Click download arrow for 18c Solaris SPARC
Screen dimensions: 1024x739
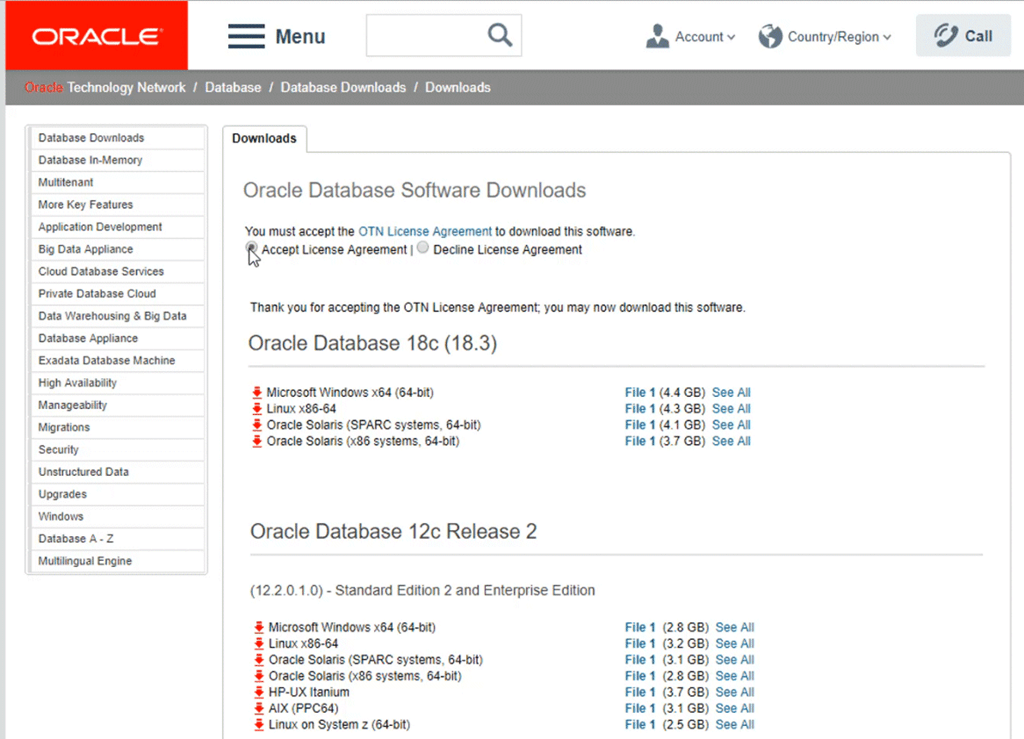pos(257,425)
